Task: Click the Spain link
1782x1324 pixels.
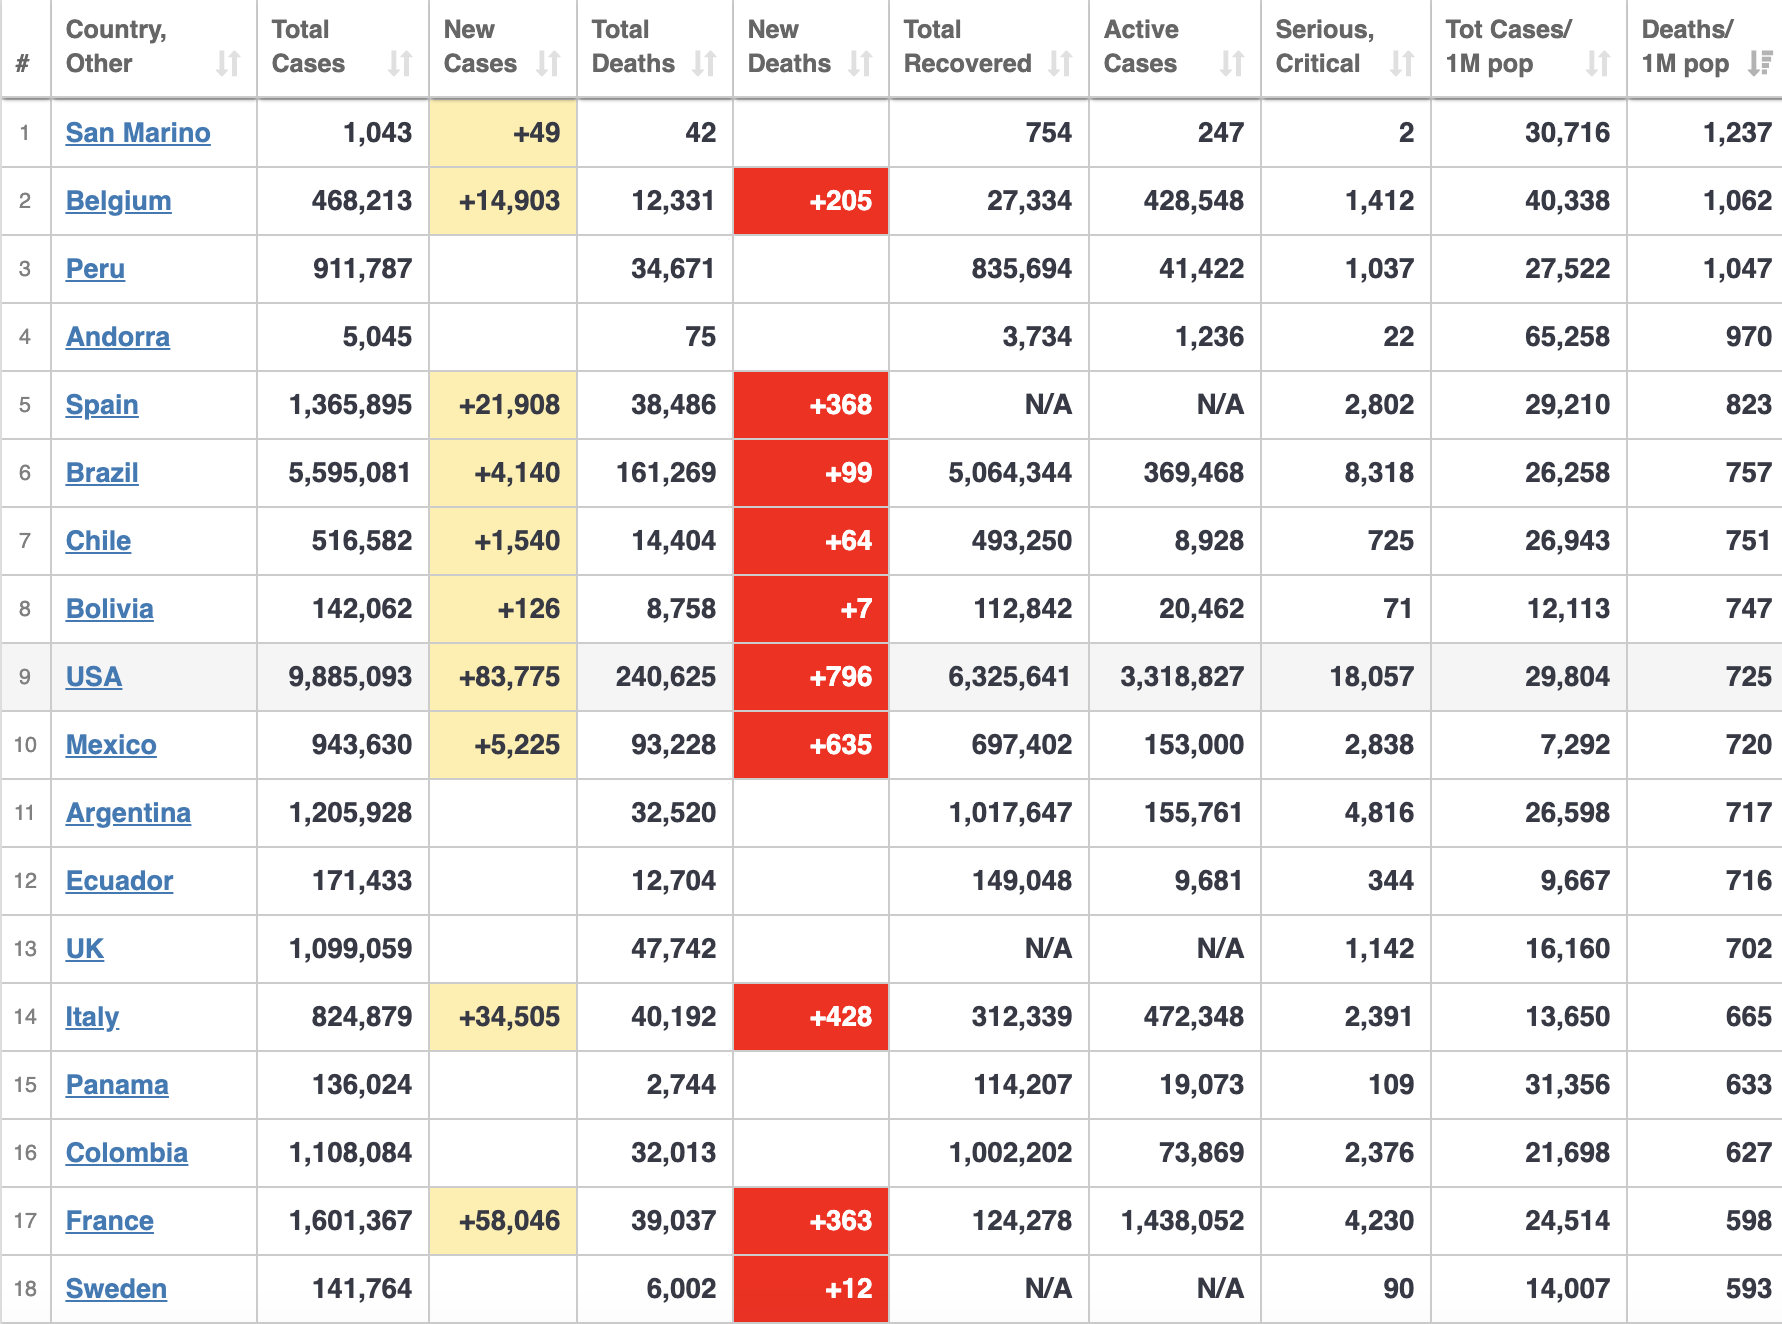Action: tap(102, 405)
